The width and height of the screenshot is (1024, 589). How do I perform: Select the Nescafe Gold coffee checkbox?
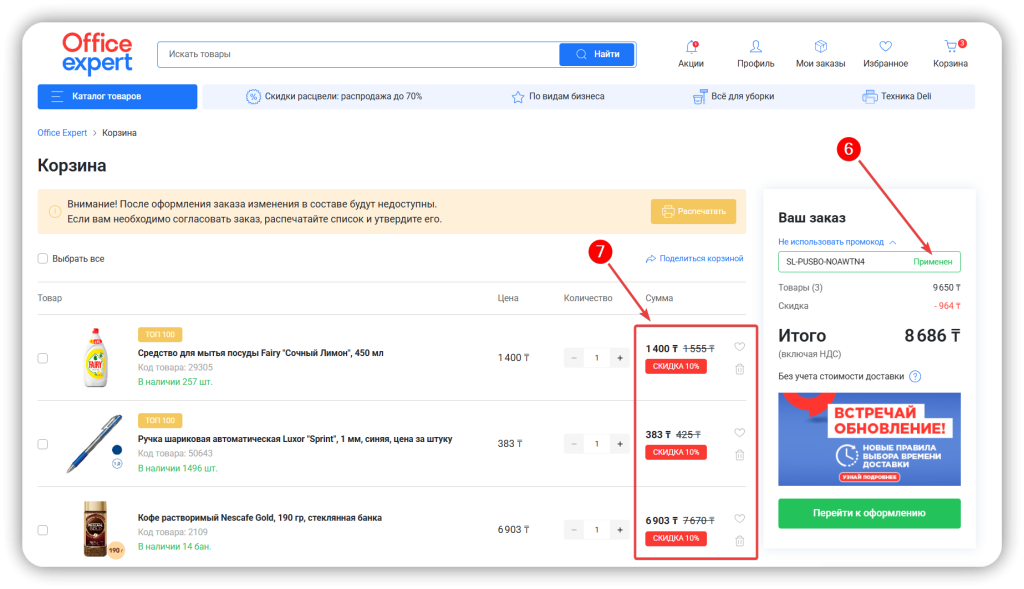point(43,530)
